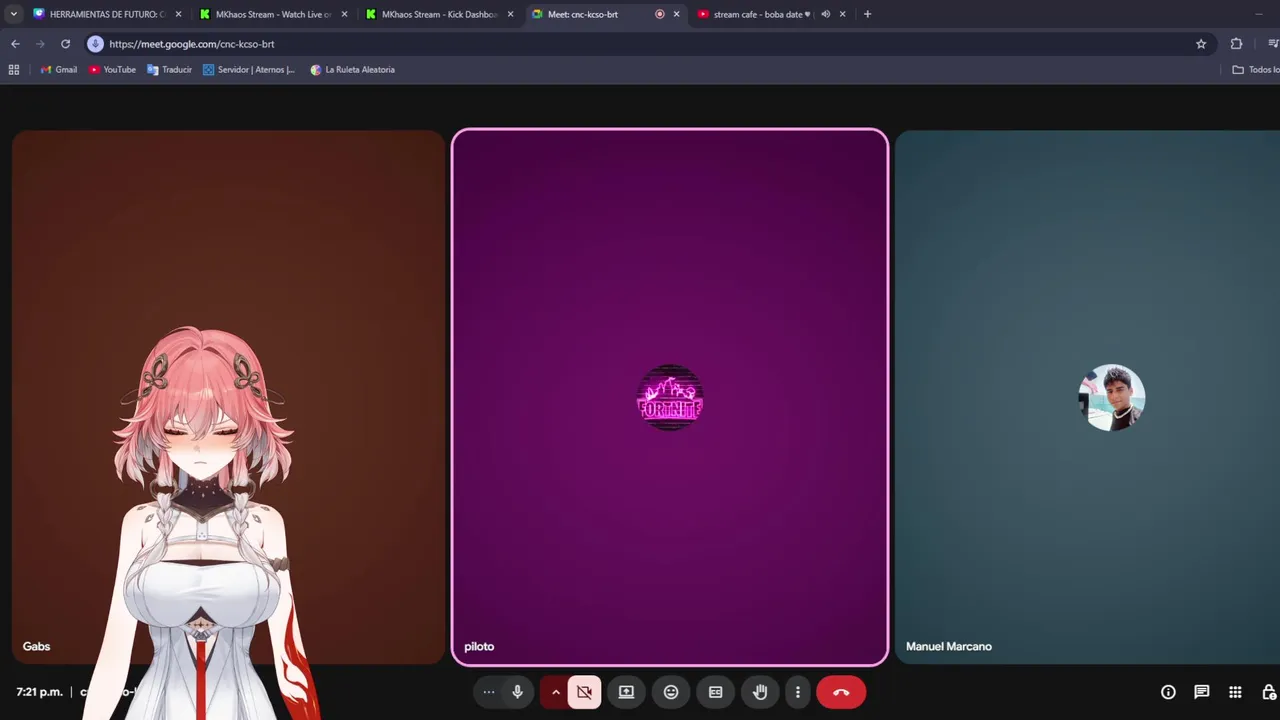Viewport: 1280px width, 720px height.
Task: Close the MKhaos Watch Live tab
Action: [344, 14]
